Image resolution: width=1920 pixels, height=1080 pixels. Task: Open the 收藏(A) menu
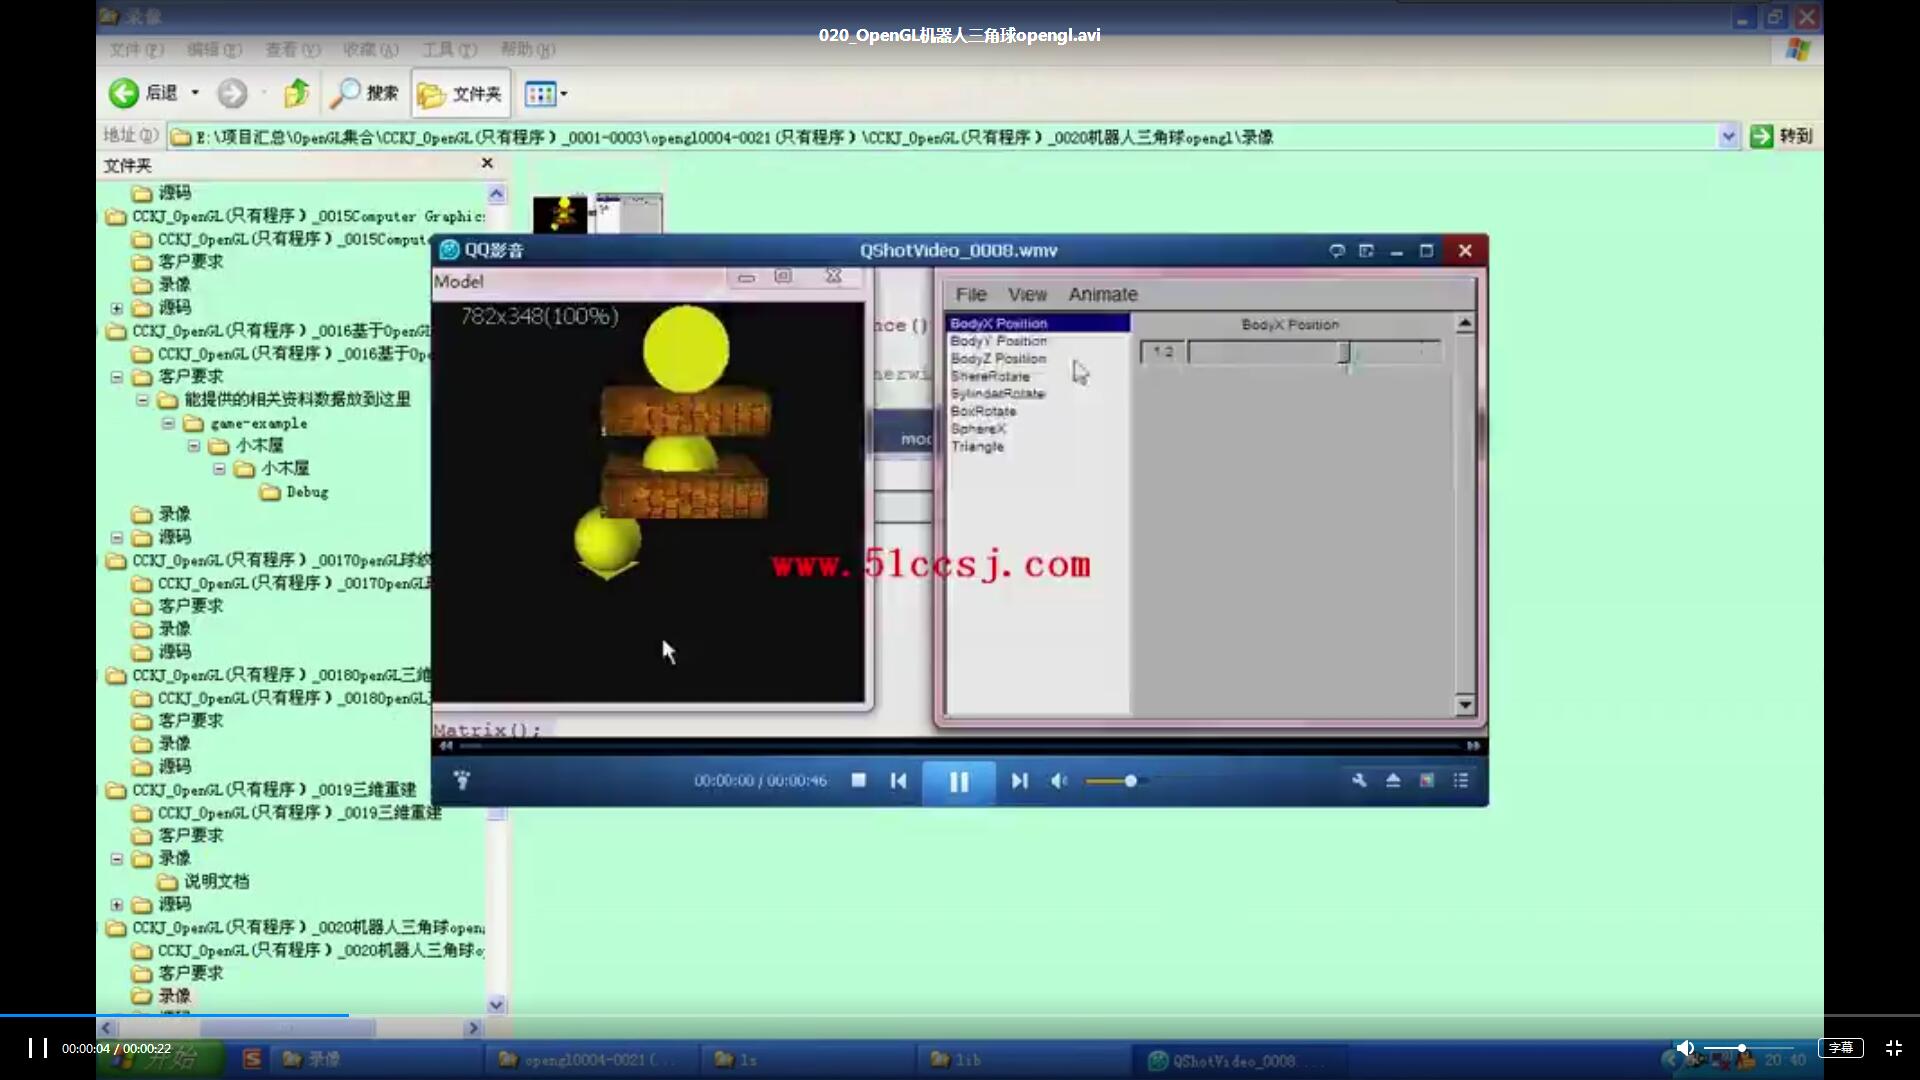pos(371,49)
